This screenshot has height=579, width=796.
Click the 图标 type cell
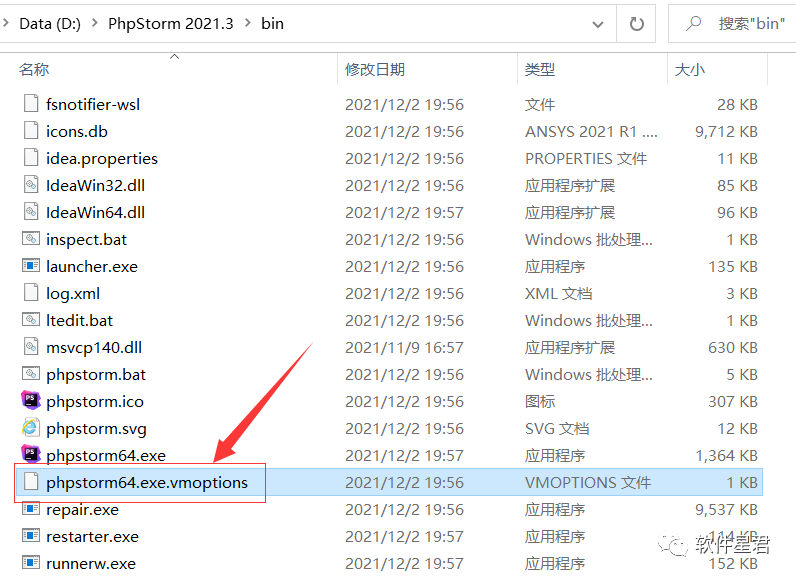pos(540,402)
